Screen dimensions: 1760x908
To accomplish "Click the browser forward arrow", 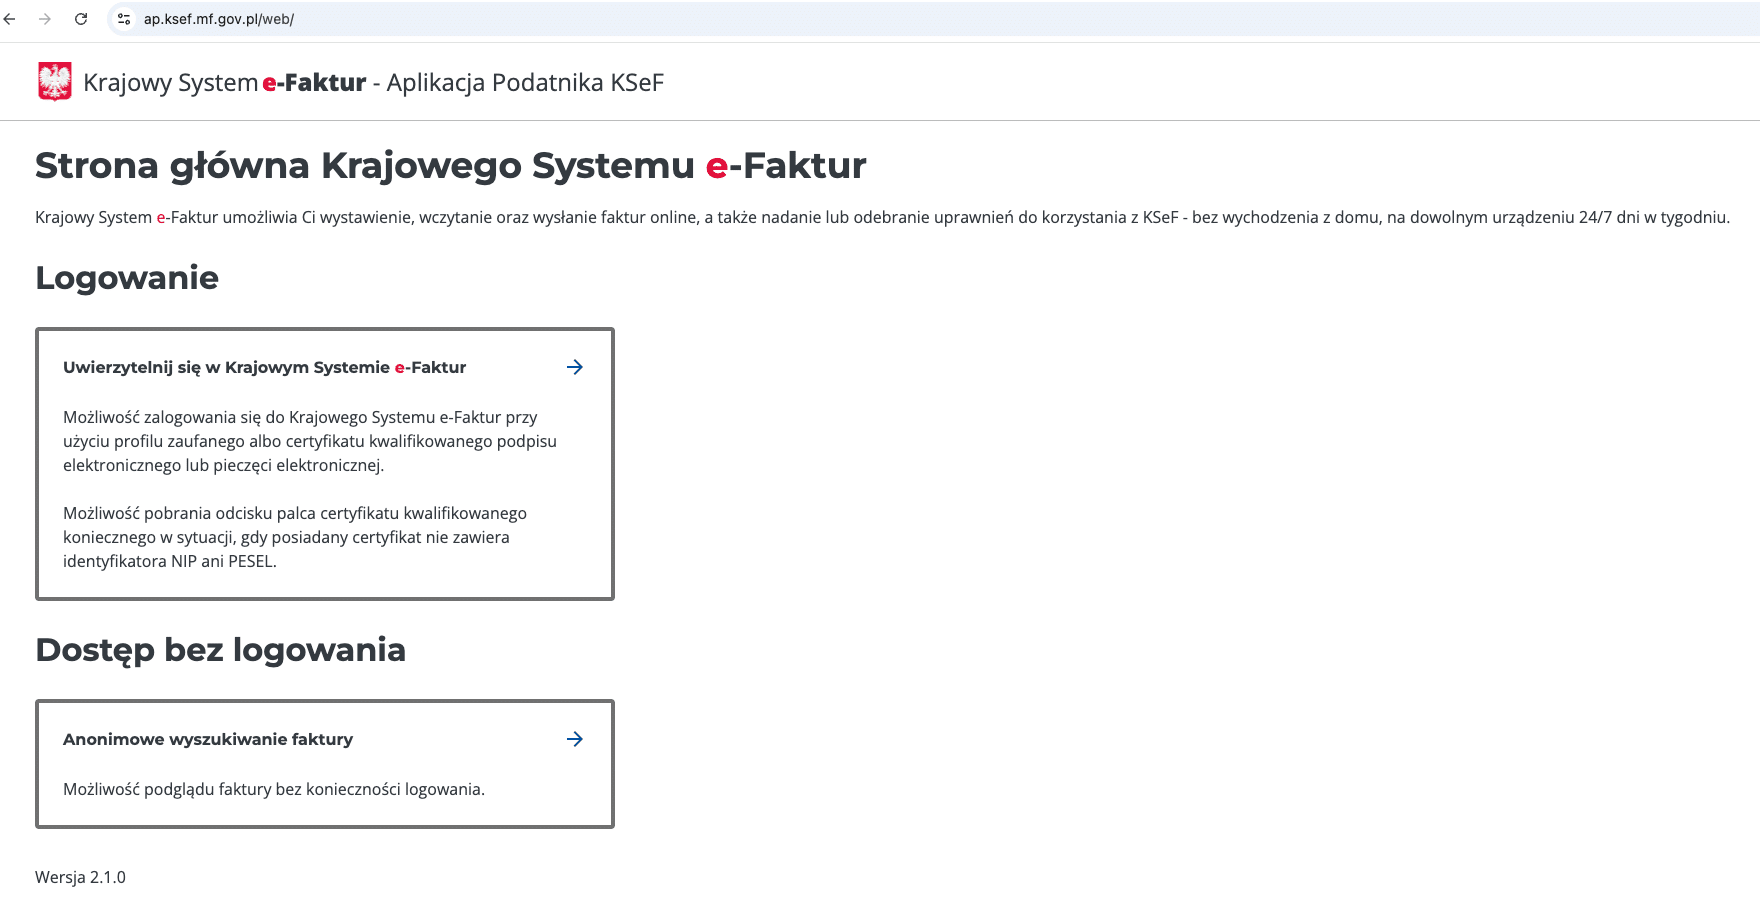I will (45, 19).
